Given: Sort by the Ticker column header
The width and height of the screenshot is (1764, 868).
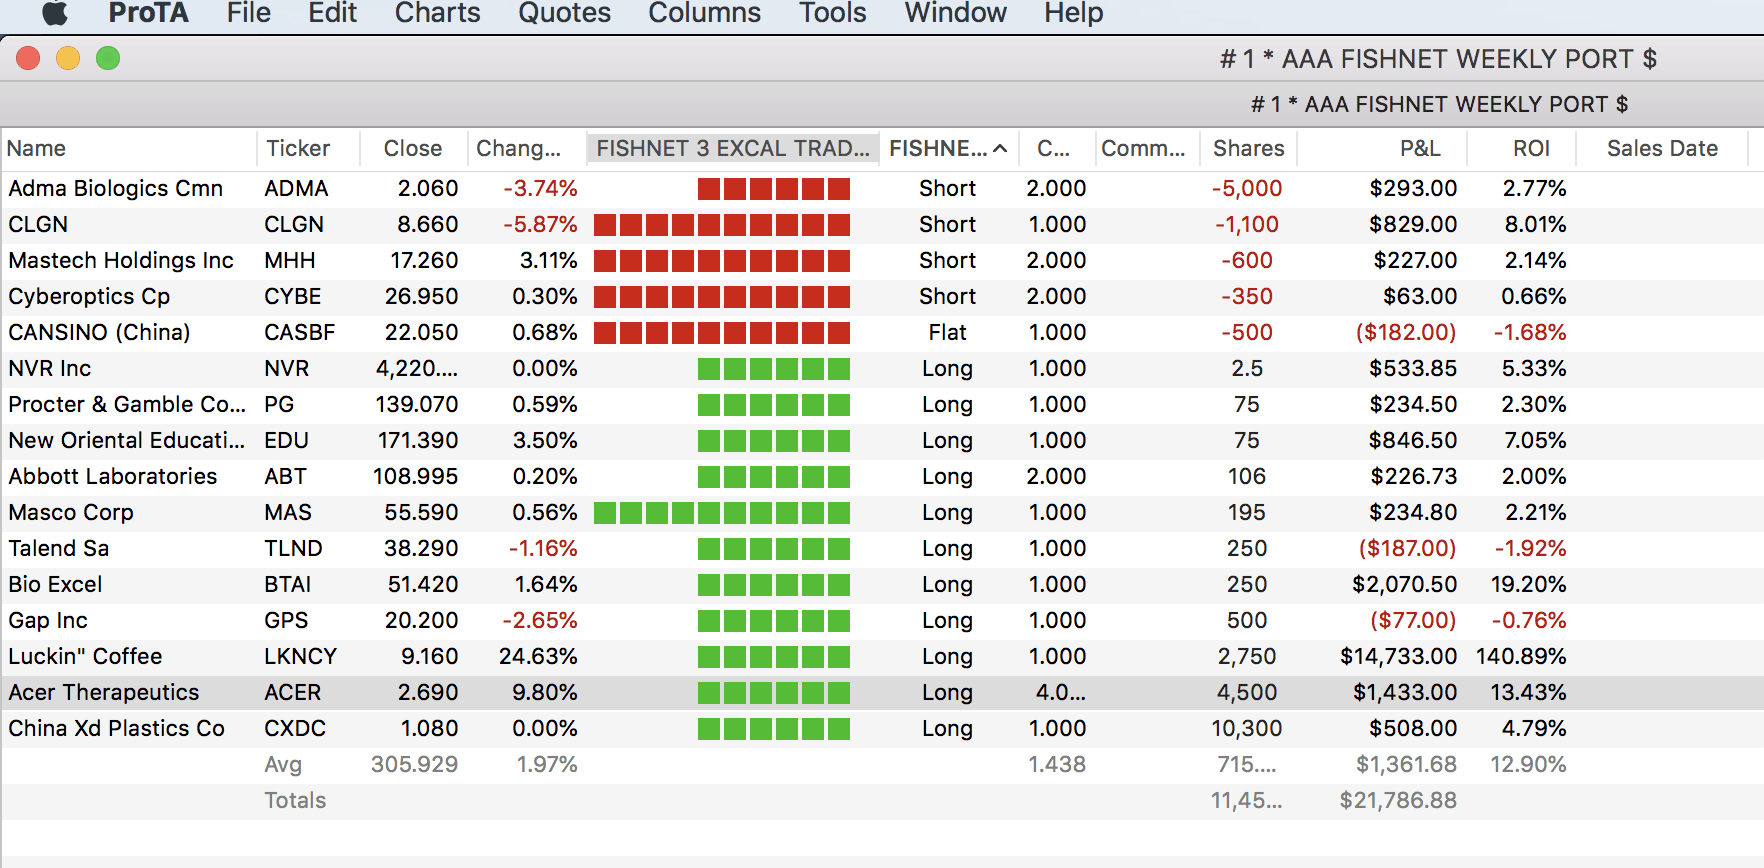Looking at the screenshot, I should [308, 148].
